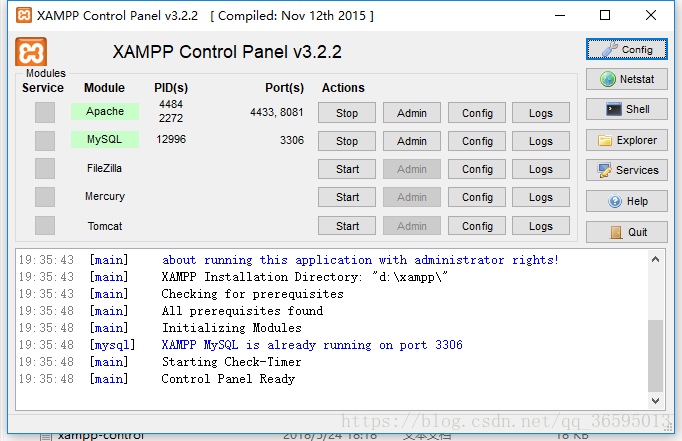
Task: Open Tomcat Logs list
Action: click(x=541, y=226)
